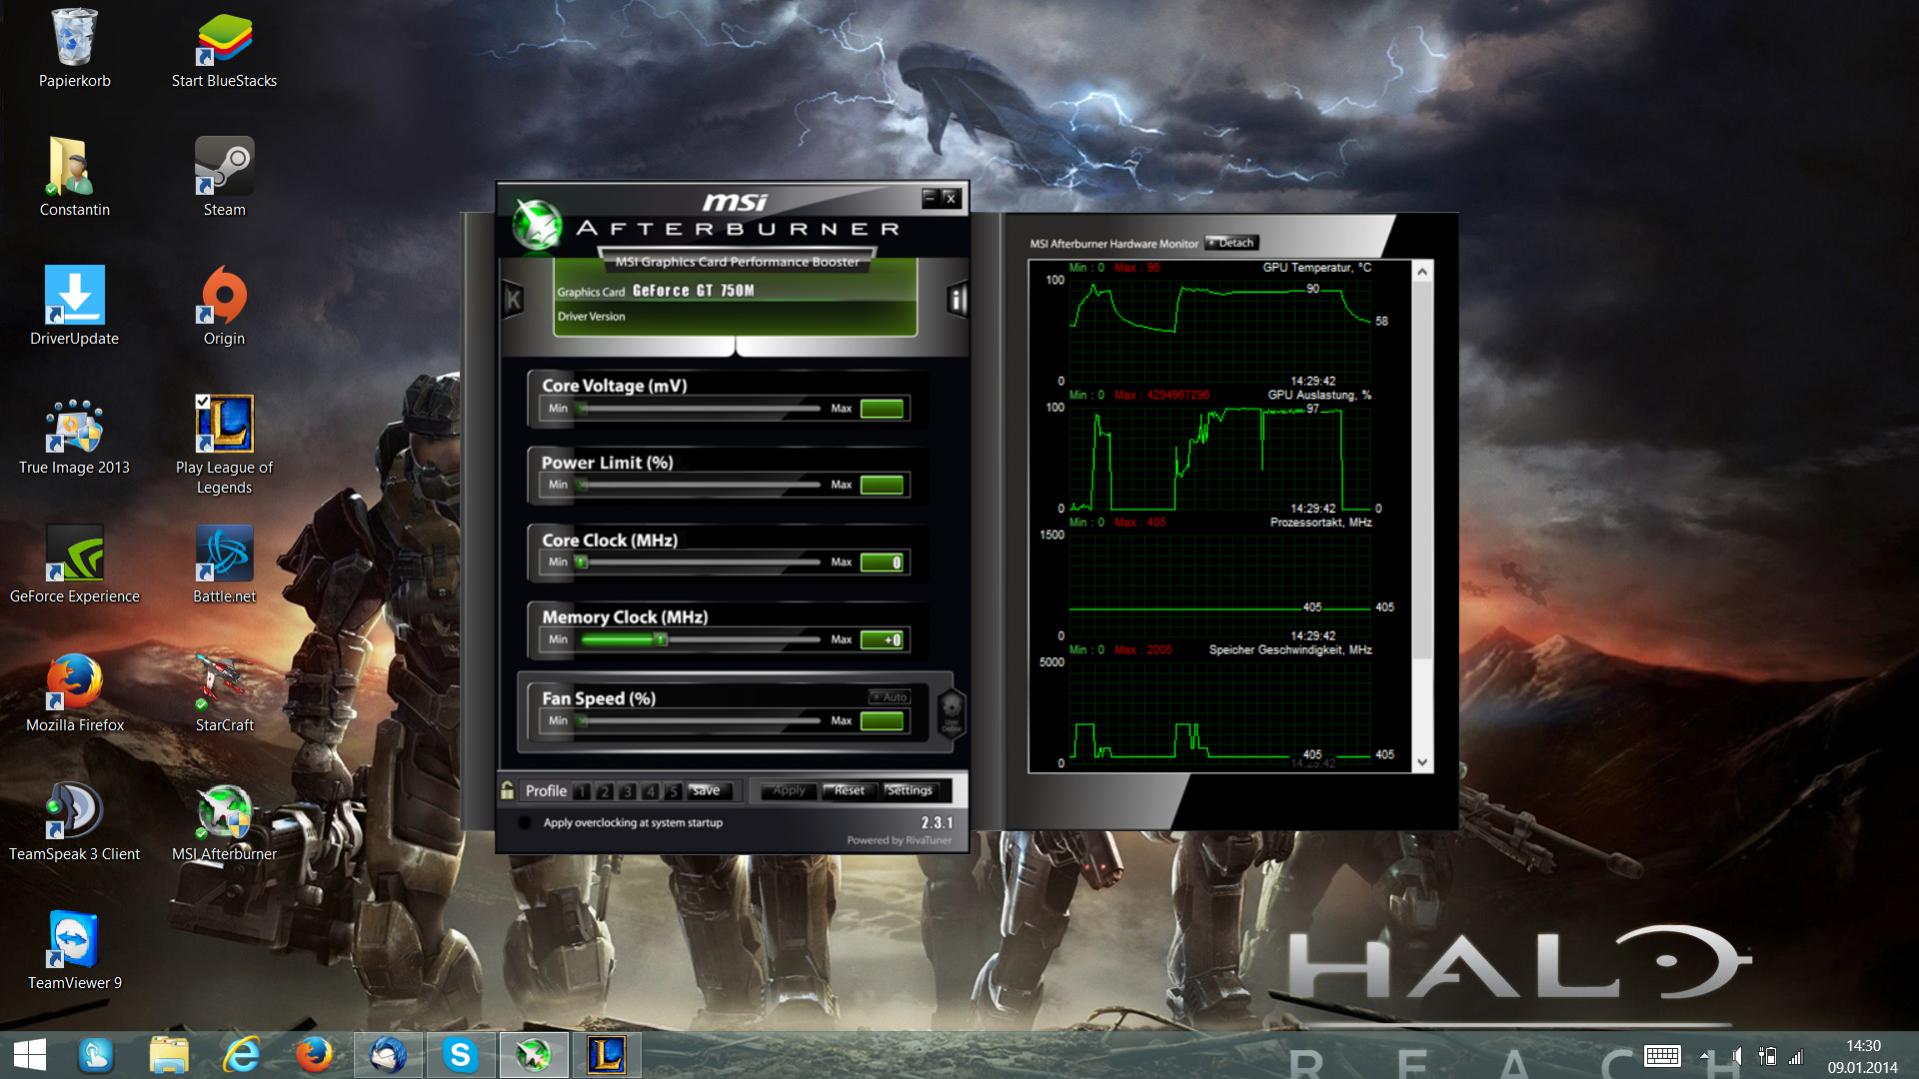Click the Power Limit value field
Screen dimensions: 1919x1079
[x=882, y=485]
